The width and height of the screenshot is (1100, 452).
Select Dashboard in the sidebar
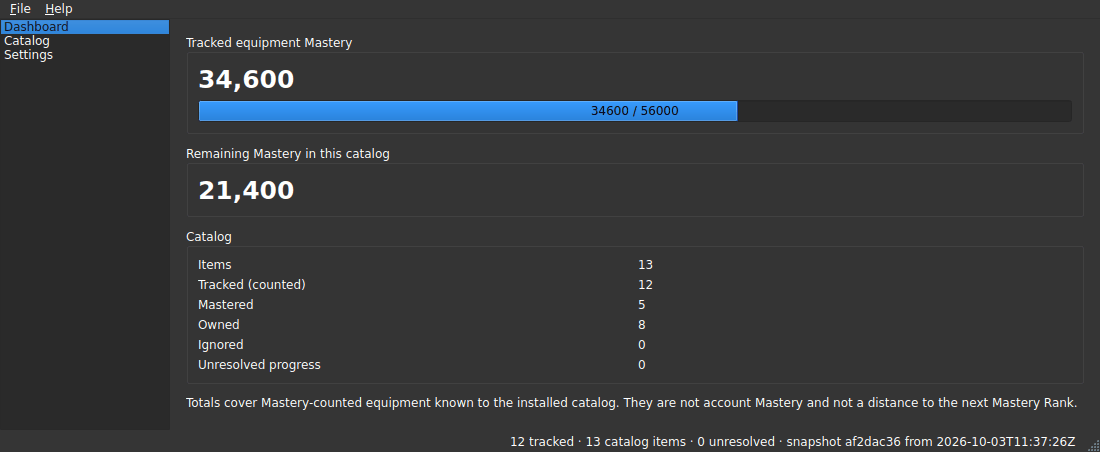pyautogui.click(x=85, y=27)
